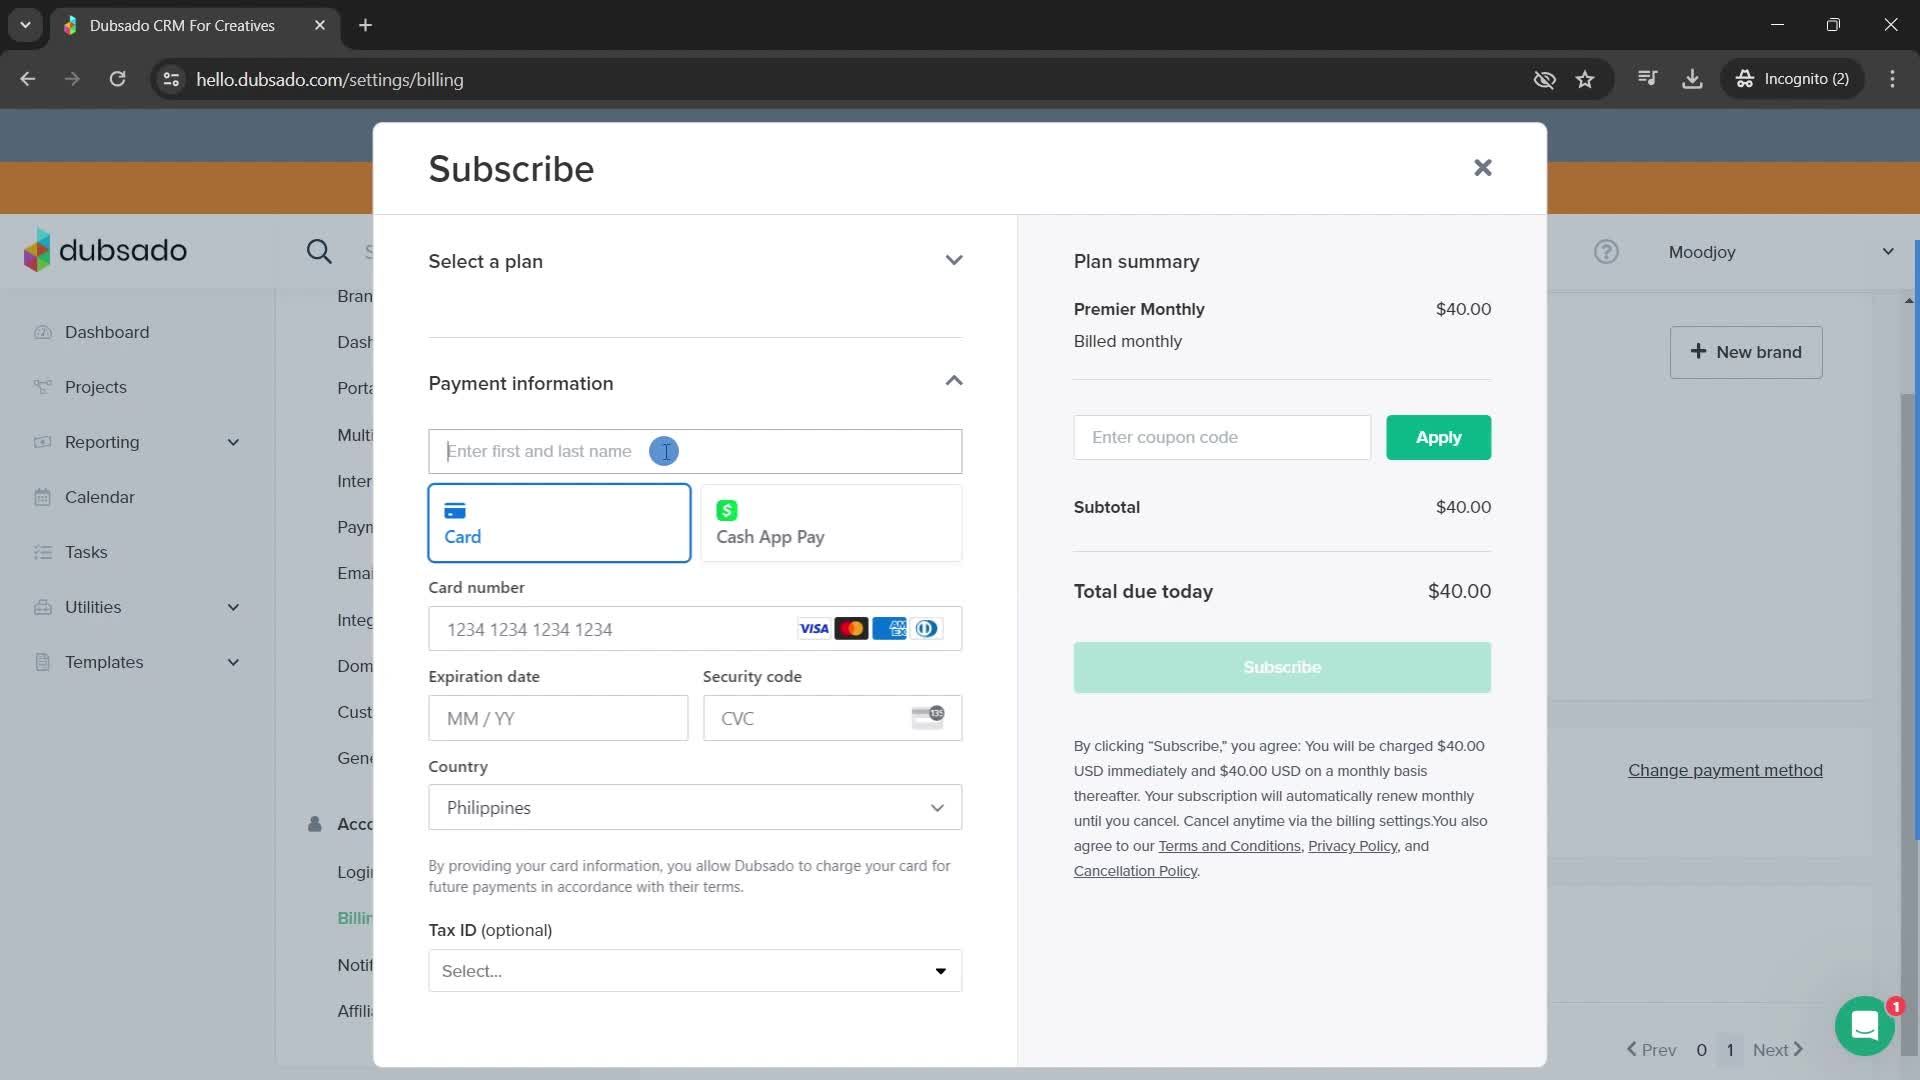Viewport: 1920px width, 1080px height.
Task: Click the Mastercard logo
Action: click(x=851, y=628)
